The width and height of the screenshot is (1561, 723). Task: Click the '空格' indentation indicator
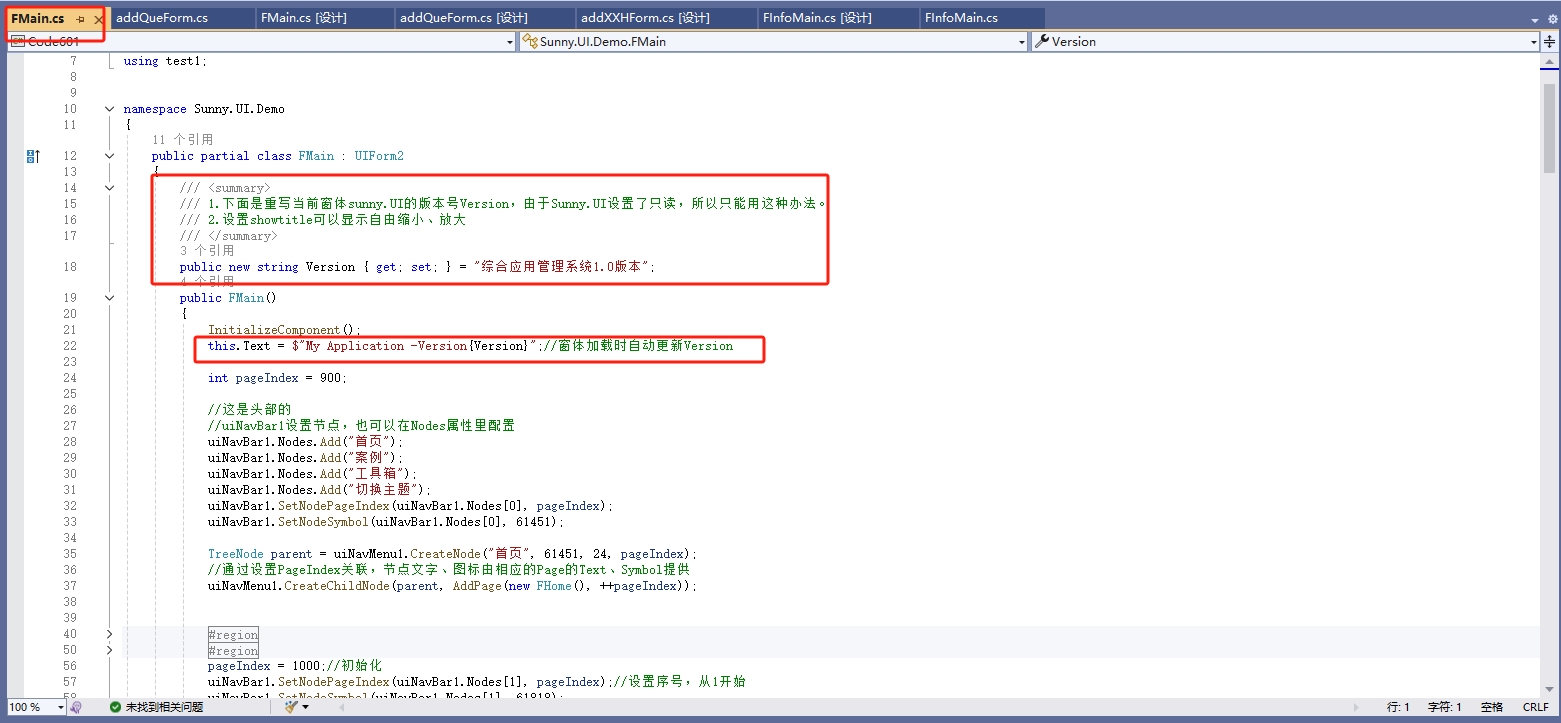(x=1492, y=707)
